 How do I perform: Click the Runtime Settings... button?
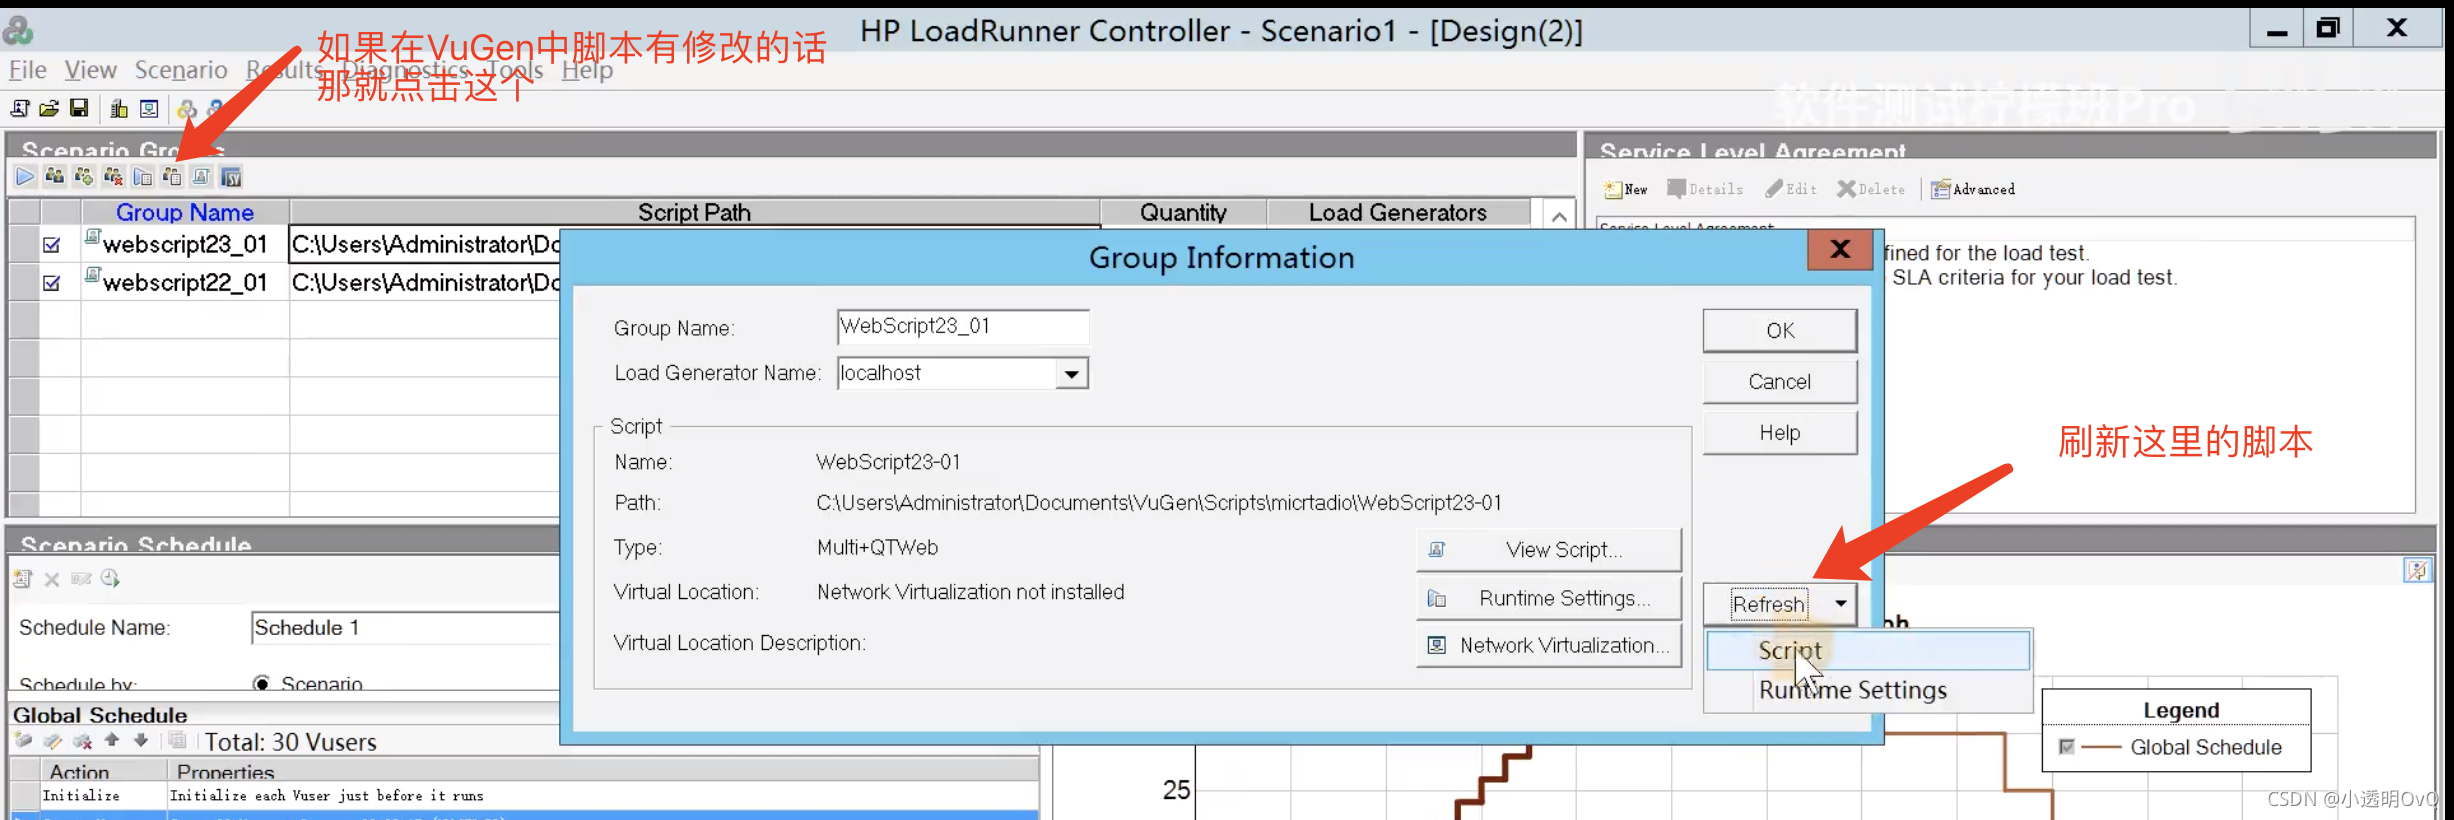(x=1549, y=598)
